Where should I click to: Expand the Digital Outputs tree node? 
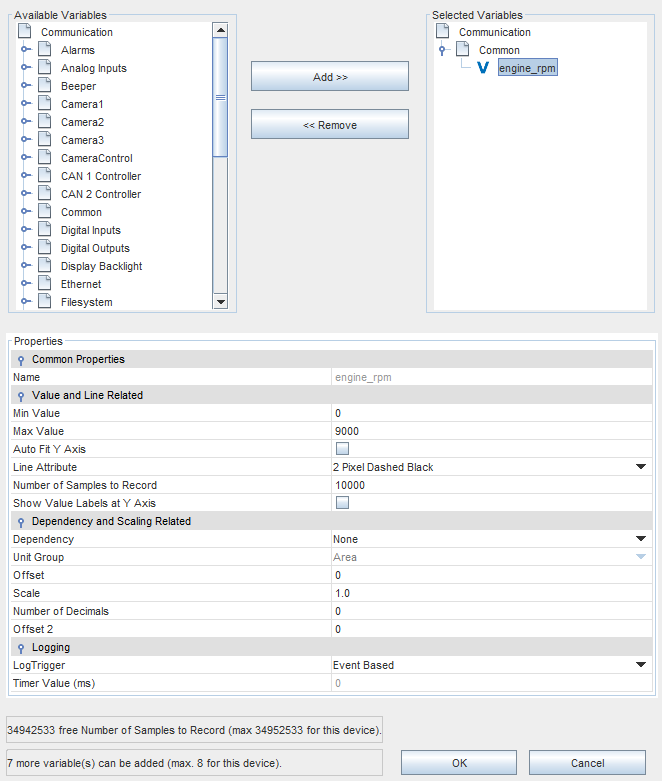[x=25, y=247]
